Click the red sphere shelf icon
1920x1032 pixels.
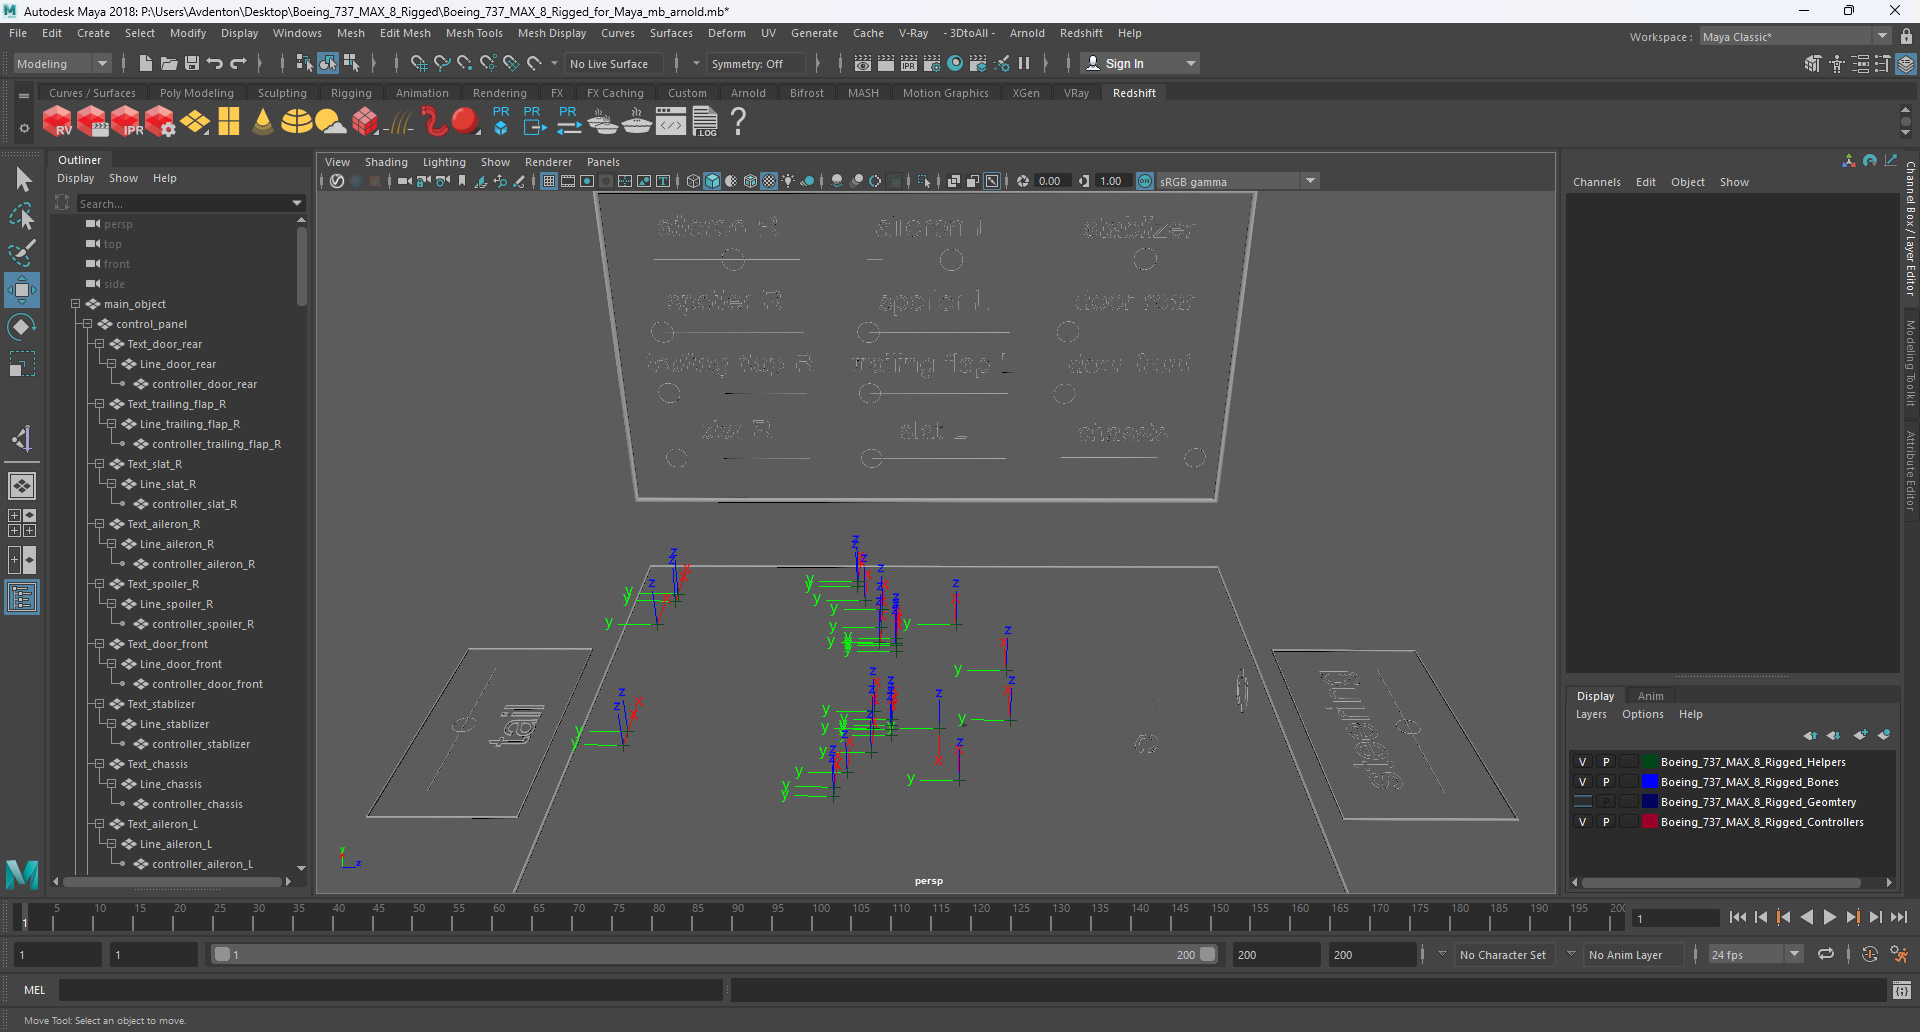click(x=465, y=122)
